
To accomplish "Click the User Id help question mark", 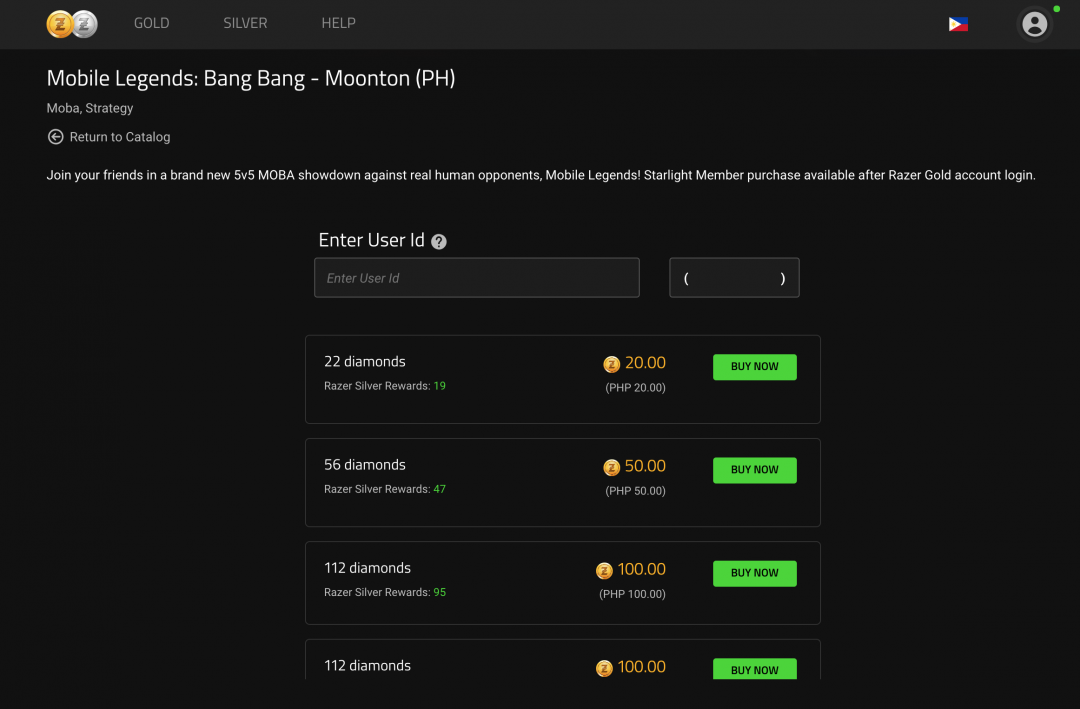I will pyautogui.click(x=438, y=241).
